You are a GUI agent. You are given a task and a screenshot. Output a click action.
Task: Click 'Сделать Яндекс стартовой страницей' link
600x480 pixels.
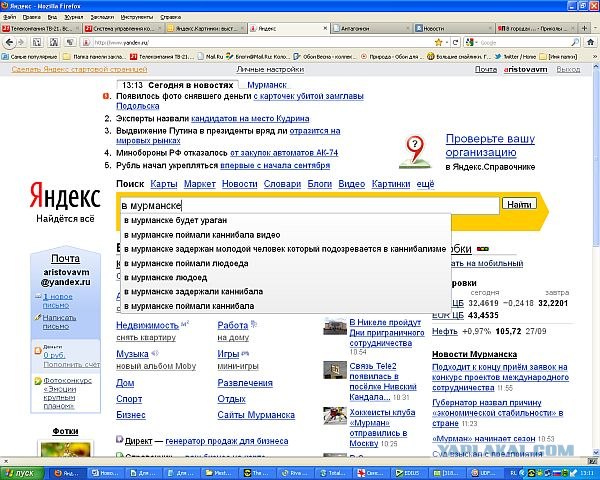(79, 69)
